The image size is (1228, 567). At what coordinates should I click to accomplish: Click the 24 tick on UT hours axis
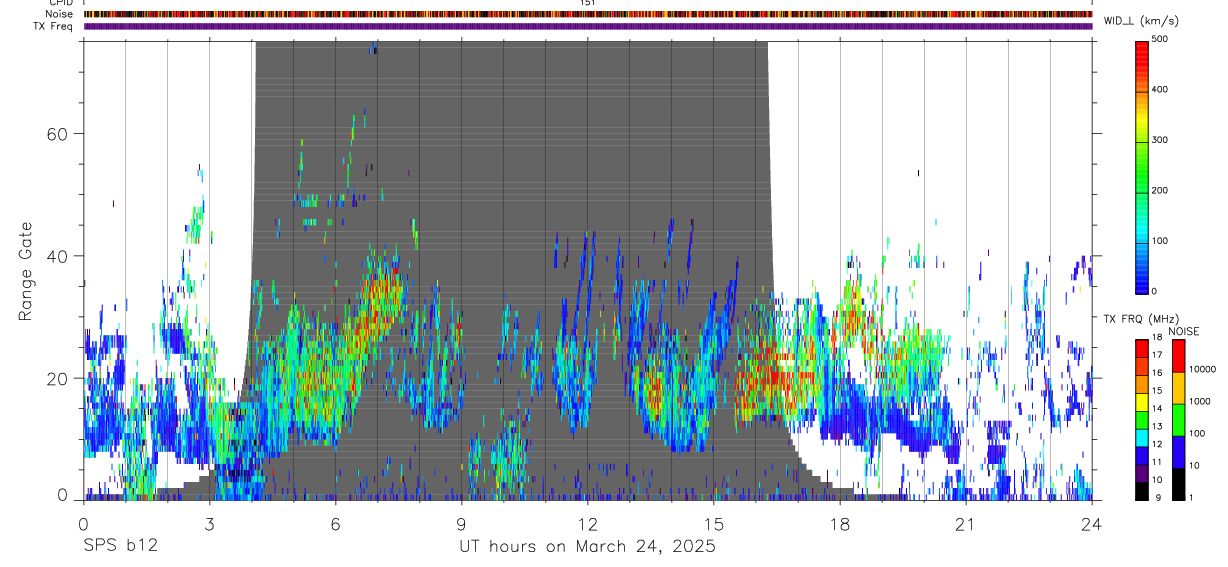tap(1092, 523)
